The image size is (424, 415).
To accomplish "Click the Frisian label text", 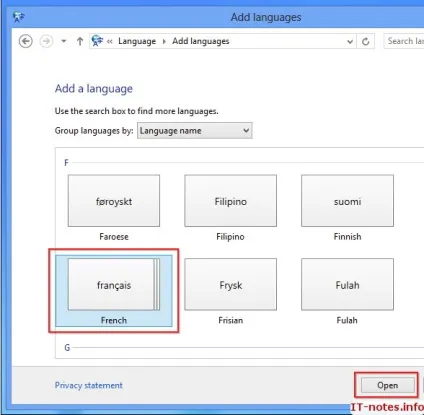I will point(231,320).
